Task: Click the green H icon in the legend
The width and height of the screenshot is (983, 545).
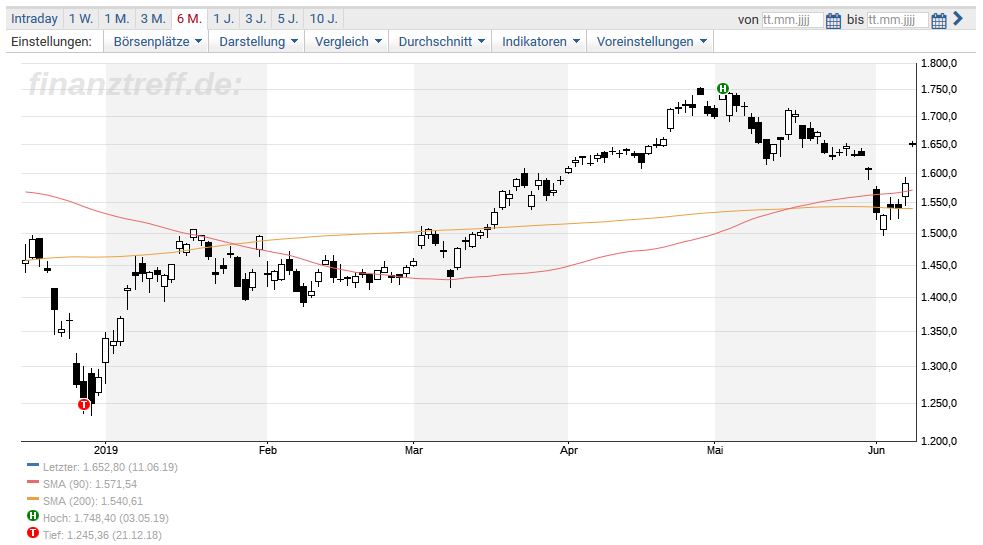Action: point(33,516)
